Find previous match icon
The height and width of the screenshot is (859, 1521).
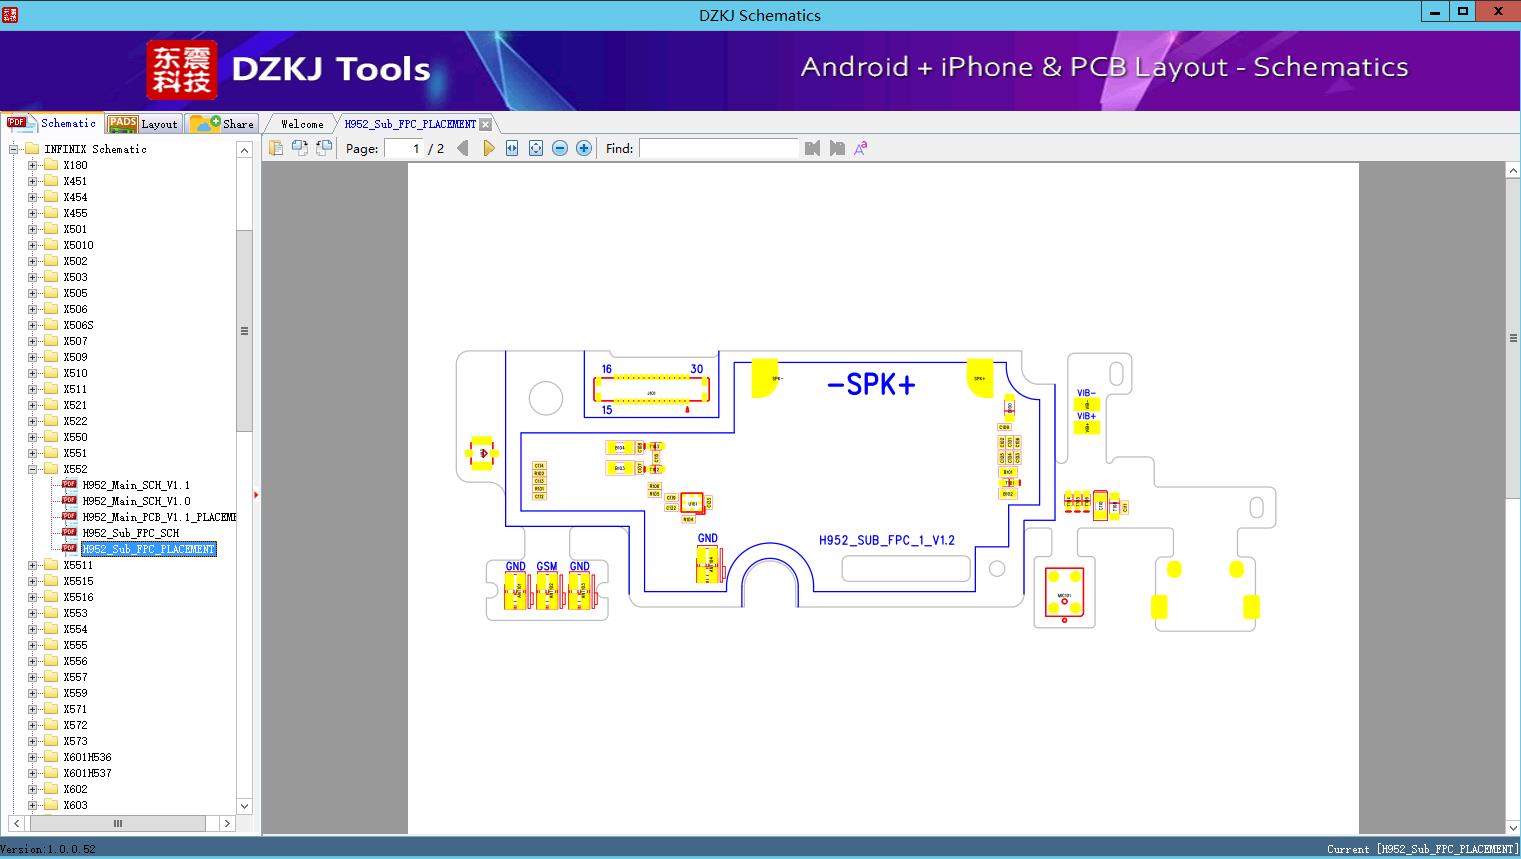pyautogui.click(x=812, y=148)
